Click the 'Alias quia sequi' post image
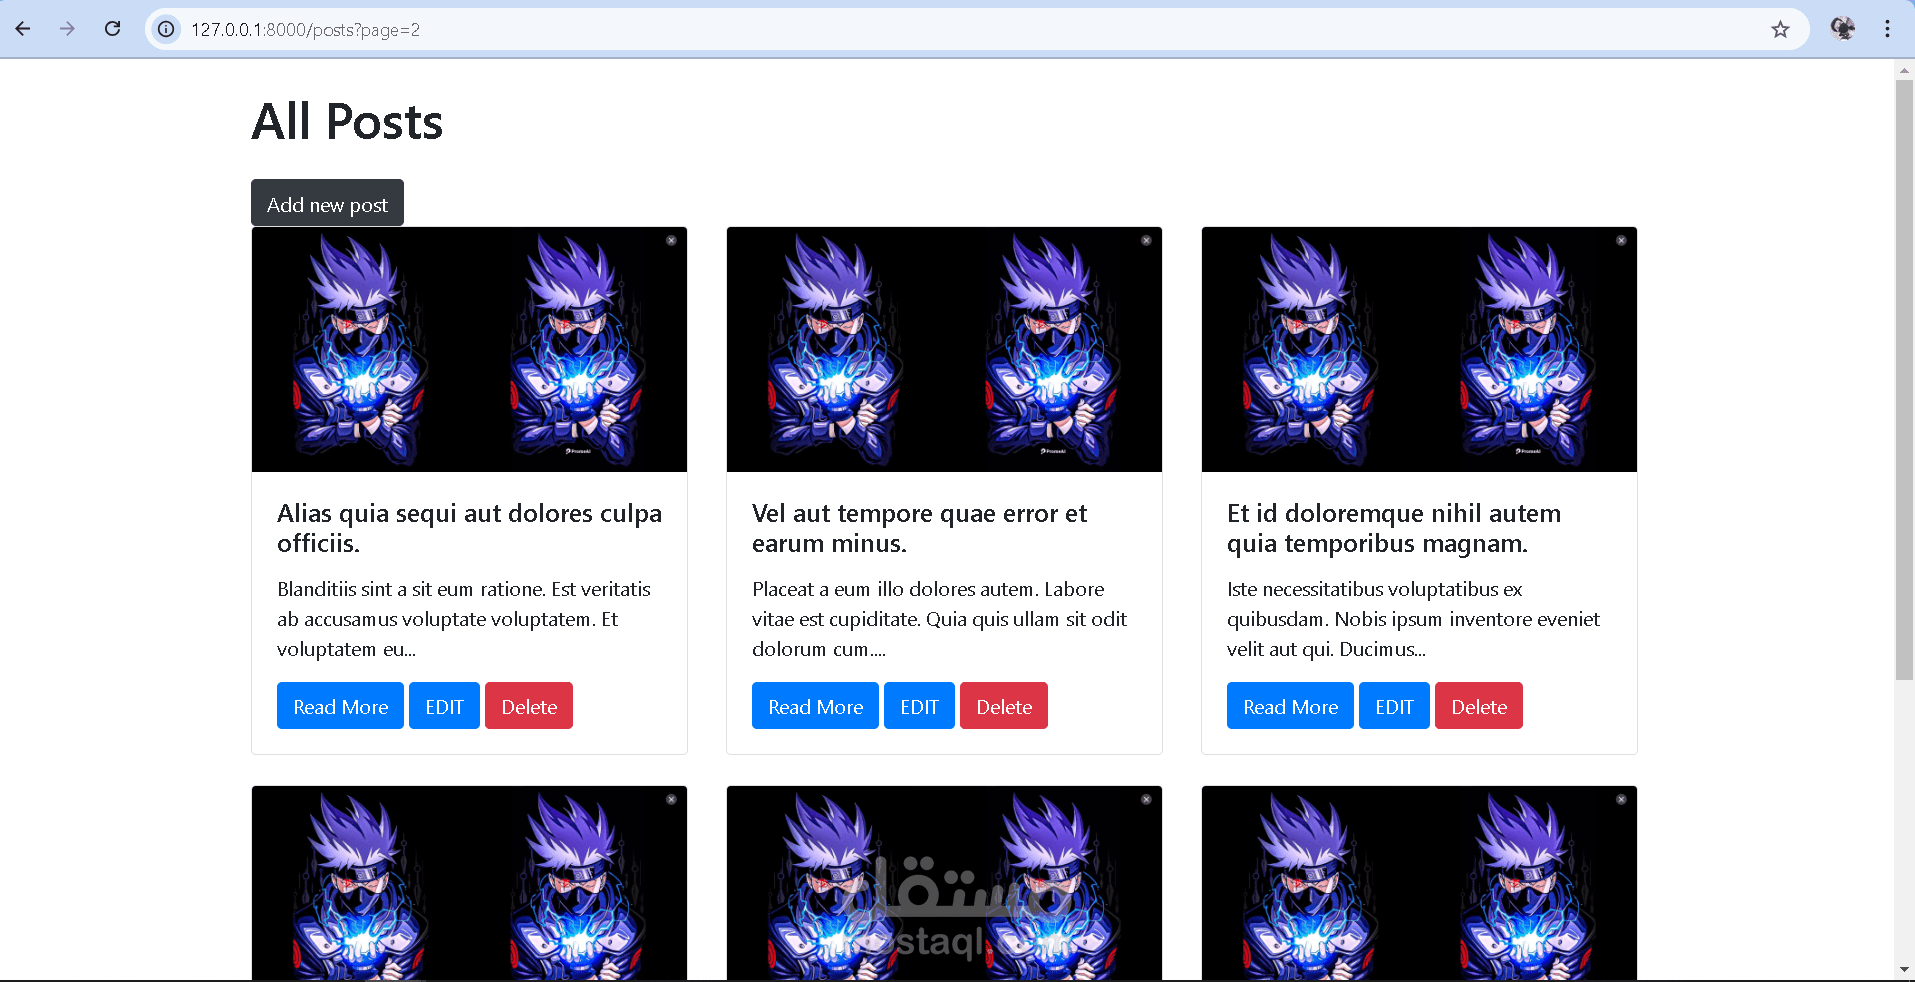This screenshot has height=982, width=1915. coord(469,350)
